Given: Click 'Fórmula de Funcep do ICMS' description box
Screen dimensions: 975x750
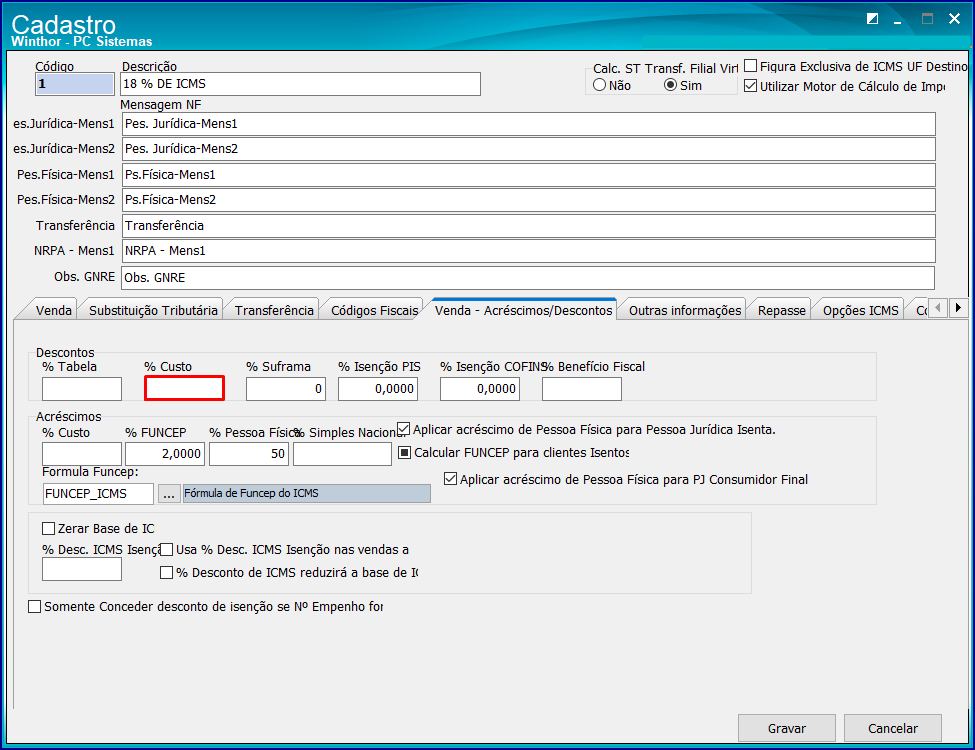Looking at the screenshot, I should click(307, 494).
